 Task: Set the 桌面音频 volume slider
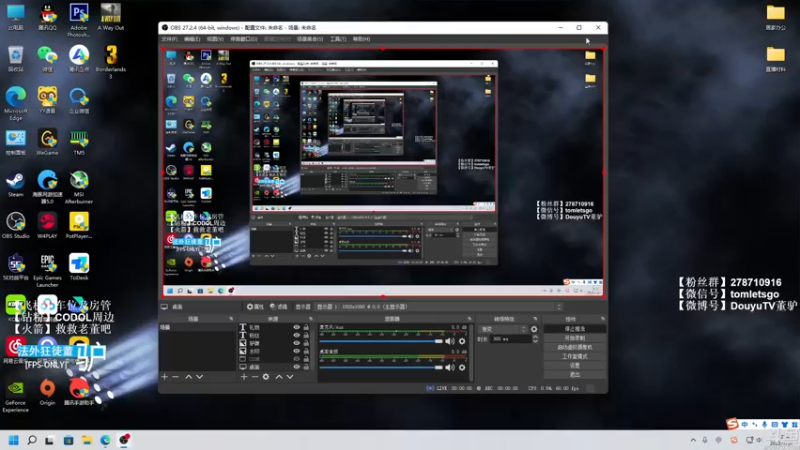click(381, 367)
